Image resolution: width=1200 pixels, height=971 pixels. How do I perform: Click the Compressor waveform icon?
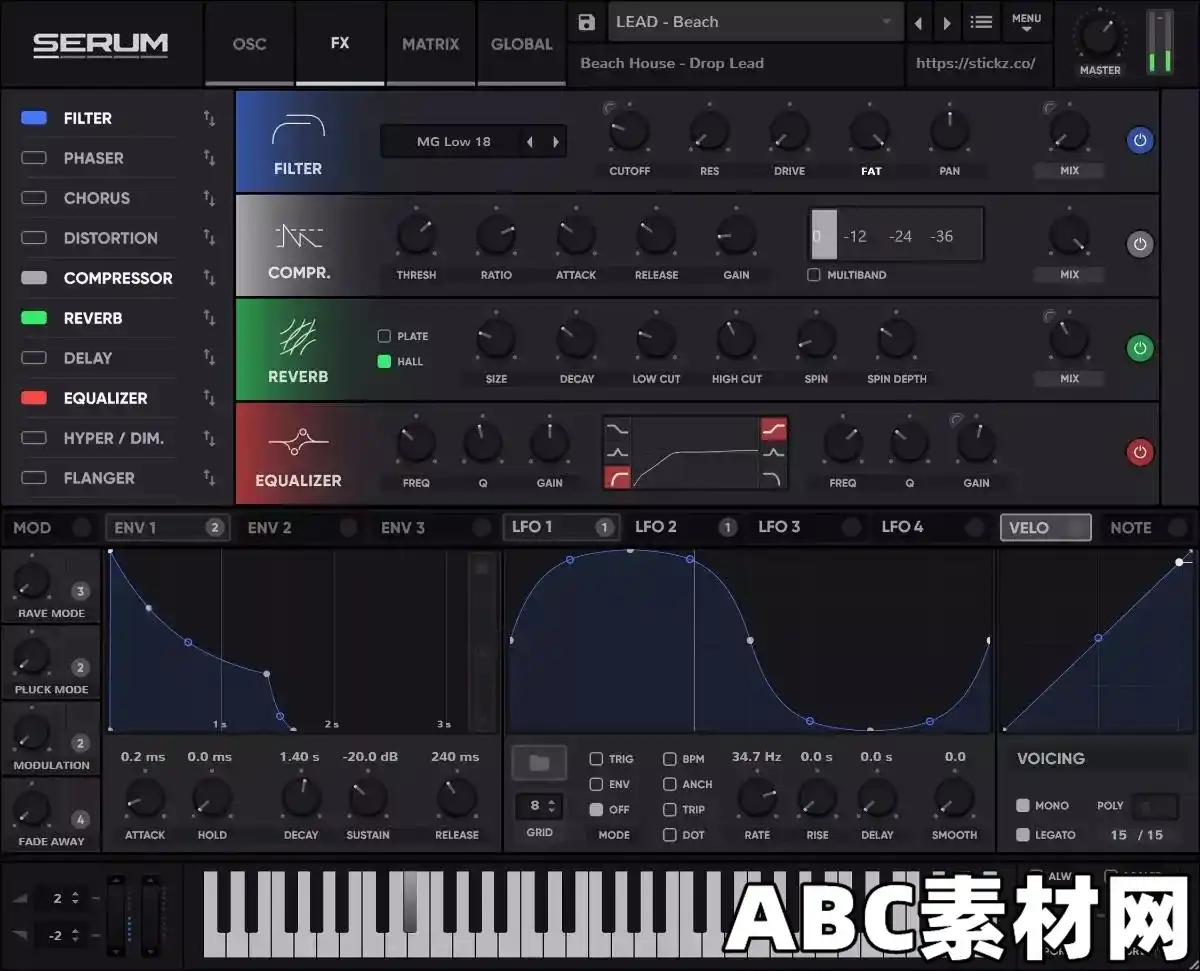[x=300, y=237]
